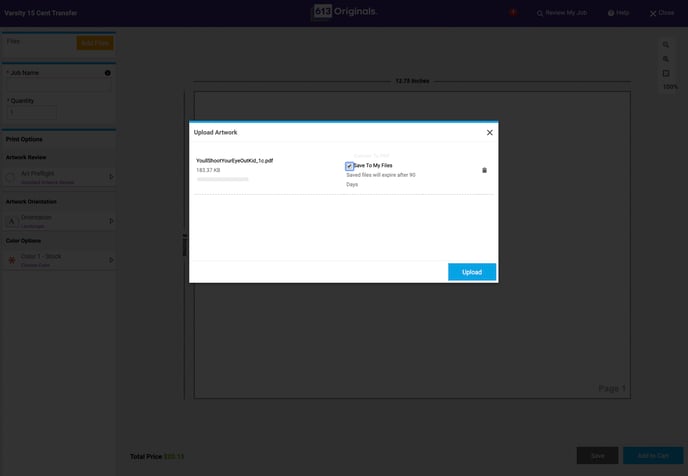
Task: Click the Job Name info icon
Action: 108,73
